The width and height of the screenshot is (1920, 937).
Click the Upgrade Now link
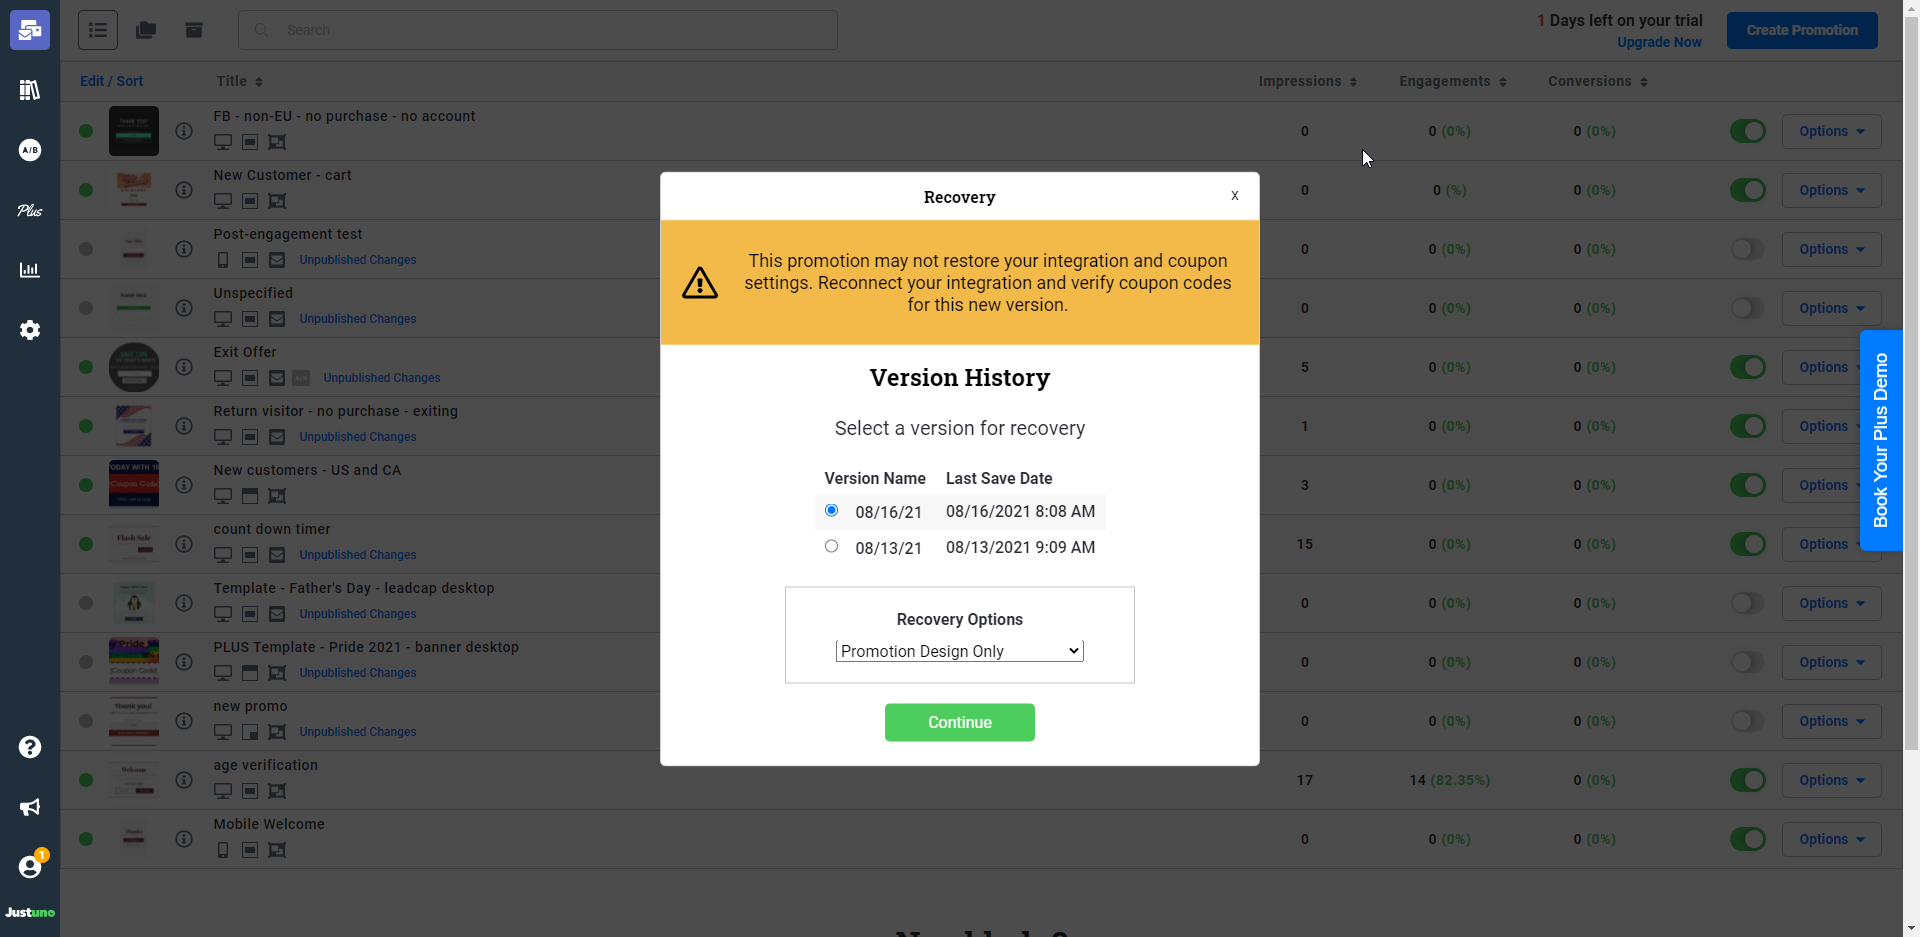(x=1659, y=42)
